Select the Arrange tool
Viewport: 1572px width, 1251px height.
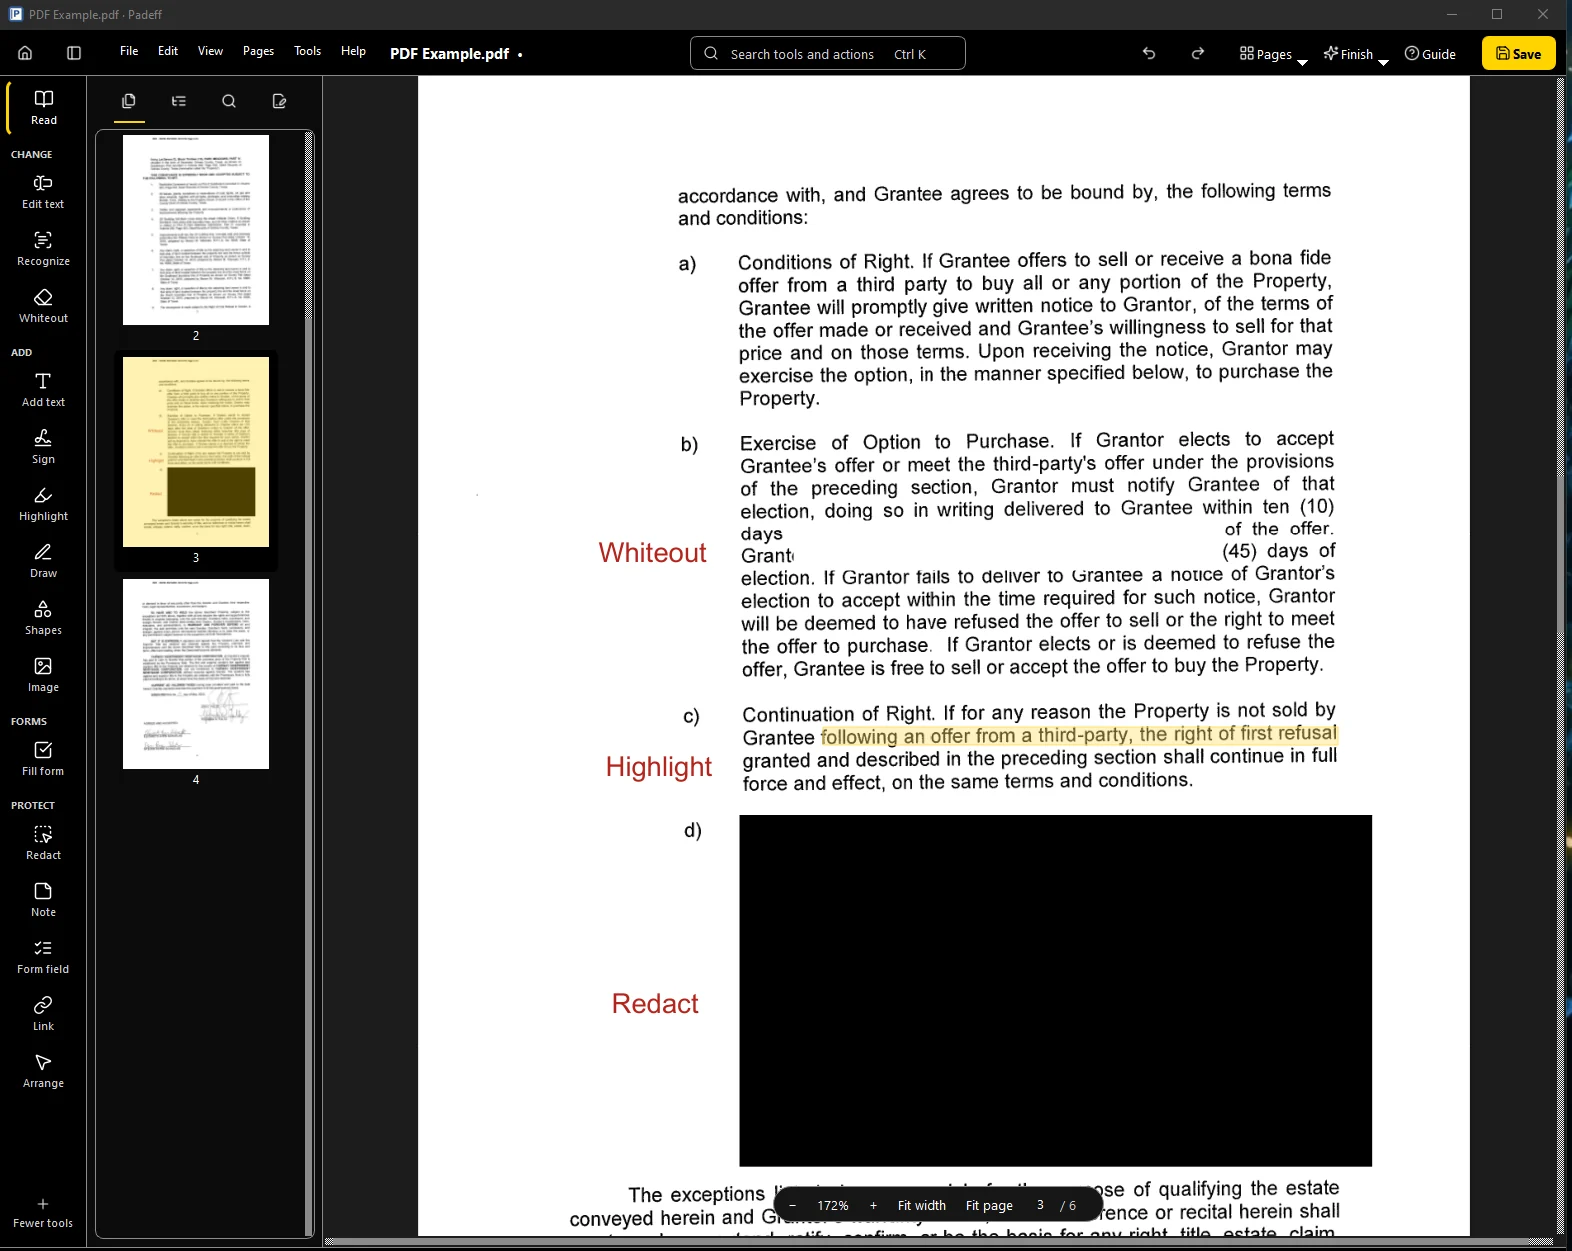coord(43,1071)
